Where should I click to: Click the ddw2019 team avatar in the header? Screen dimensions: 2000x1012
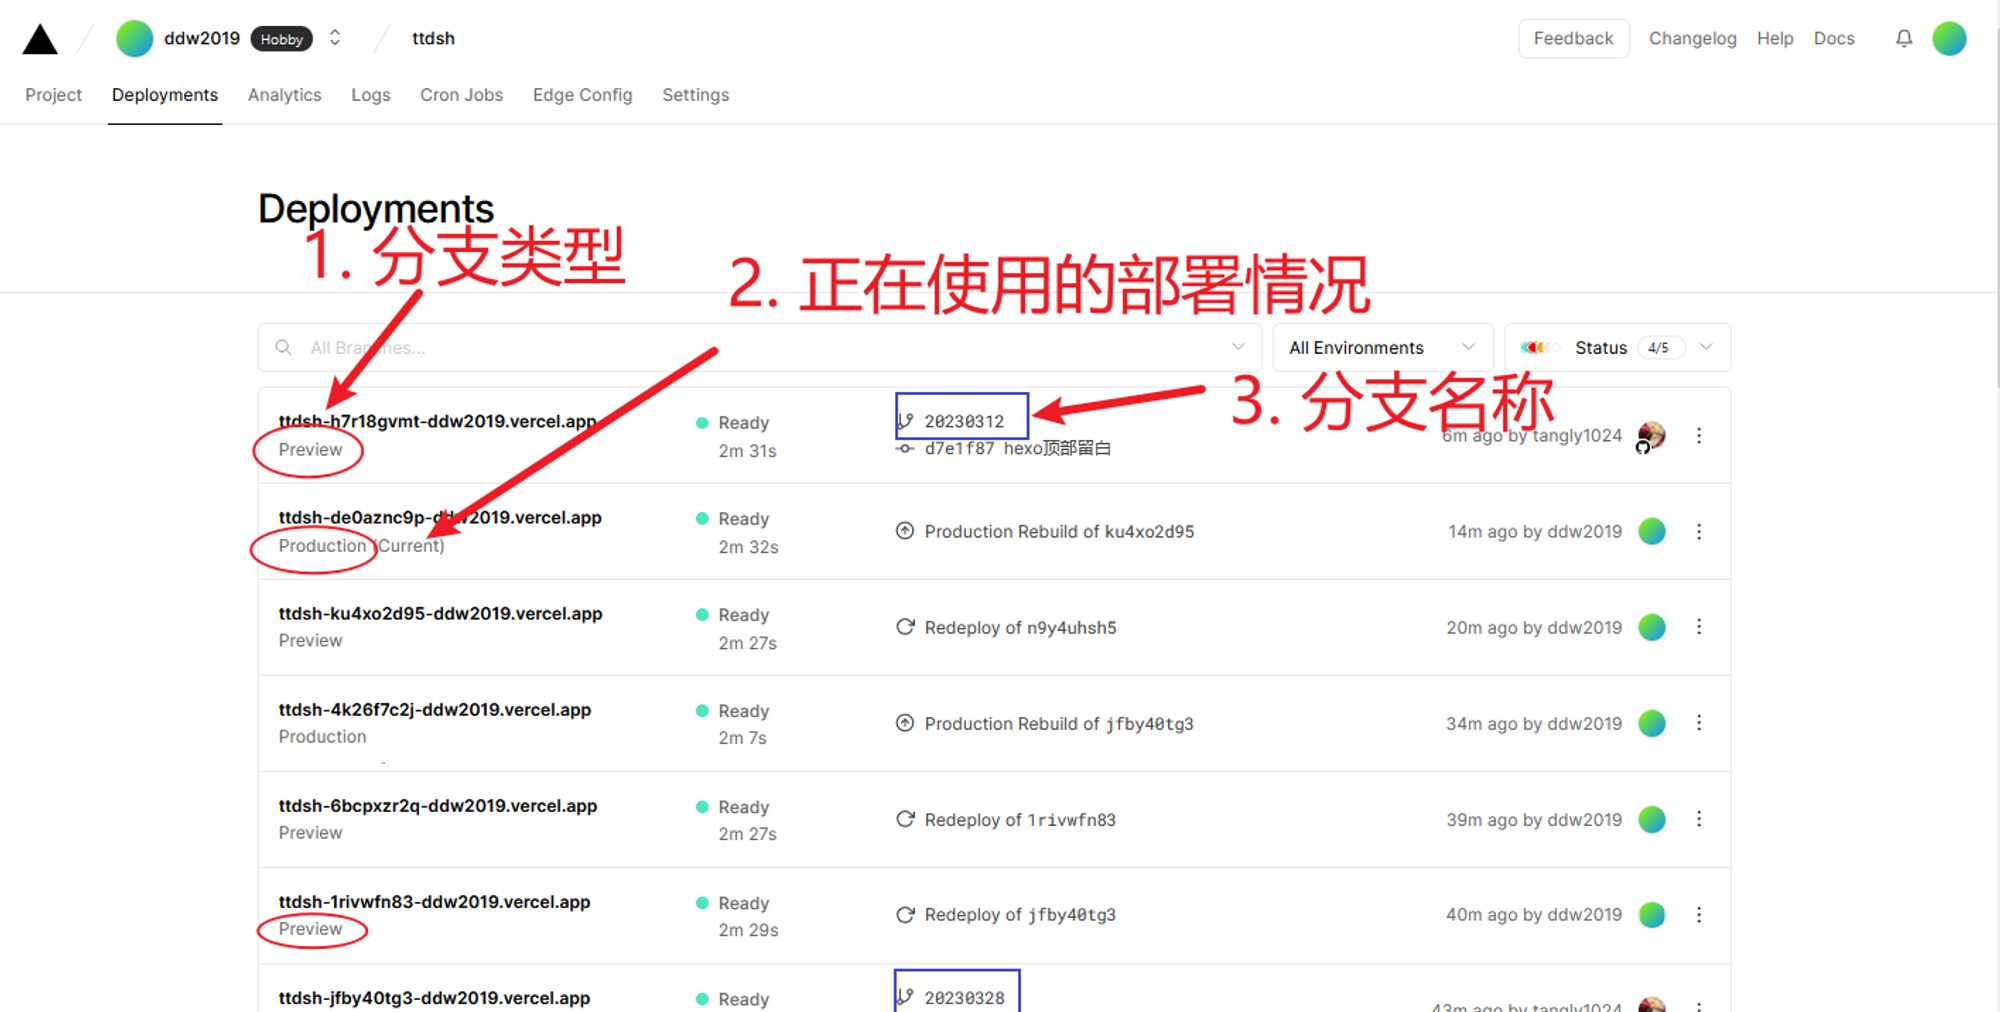click(x=133, y=38)
